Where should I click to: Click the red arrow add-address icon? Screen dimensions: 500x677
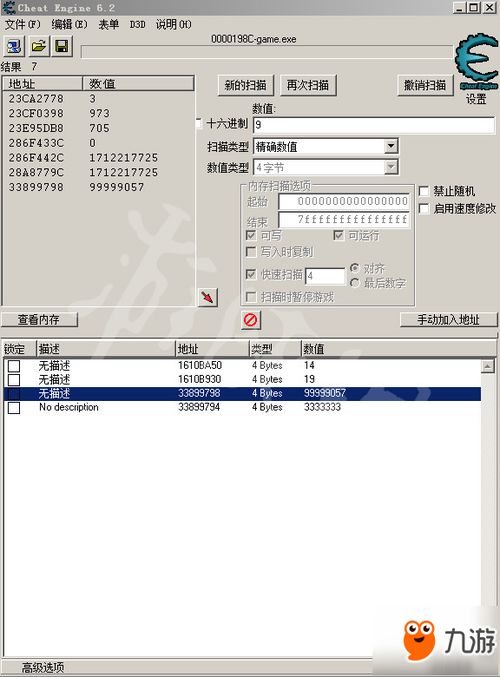tap(208, 297)
